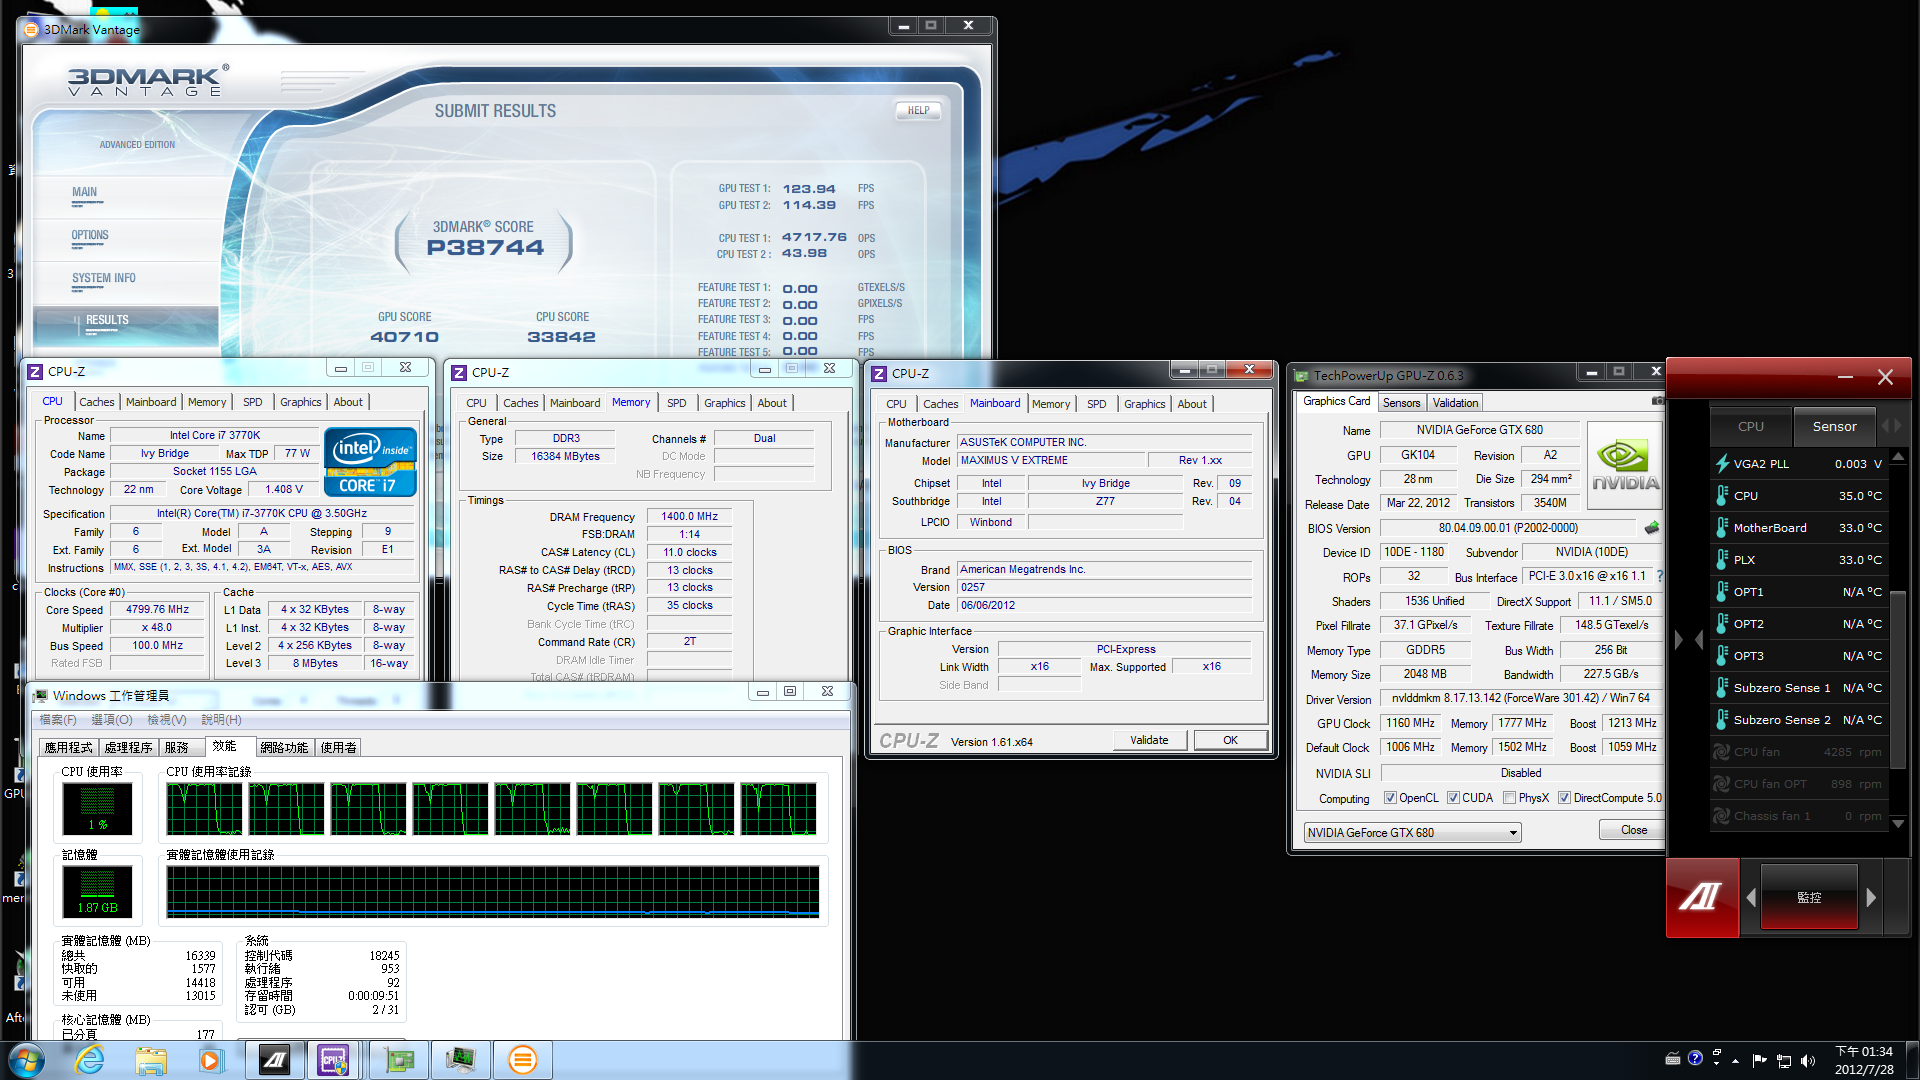Viewport: 1920px width, 1080px height.
Task: Click the CPU-Z taskbar icon
Action: click(334, 1060)
